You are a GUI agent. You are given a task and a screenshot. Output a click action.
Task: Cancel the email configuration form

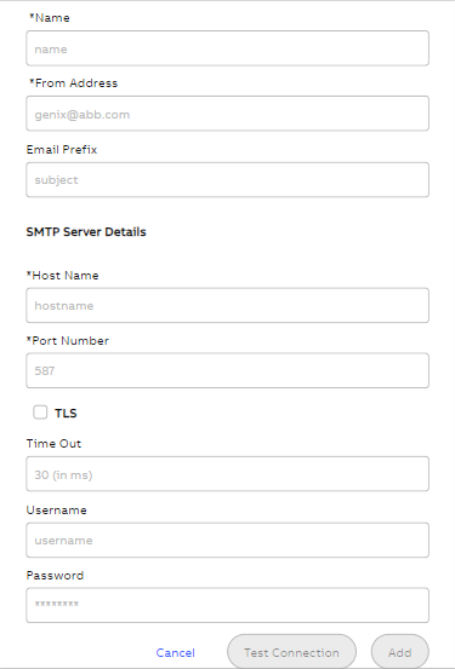coord(175,653)
